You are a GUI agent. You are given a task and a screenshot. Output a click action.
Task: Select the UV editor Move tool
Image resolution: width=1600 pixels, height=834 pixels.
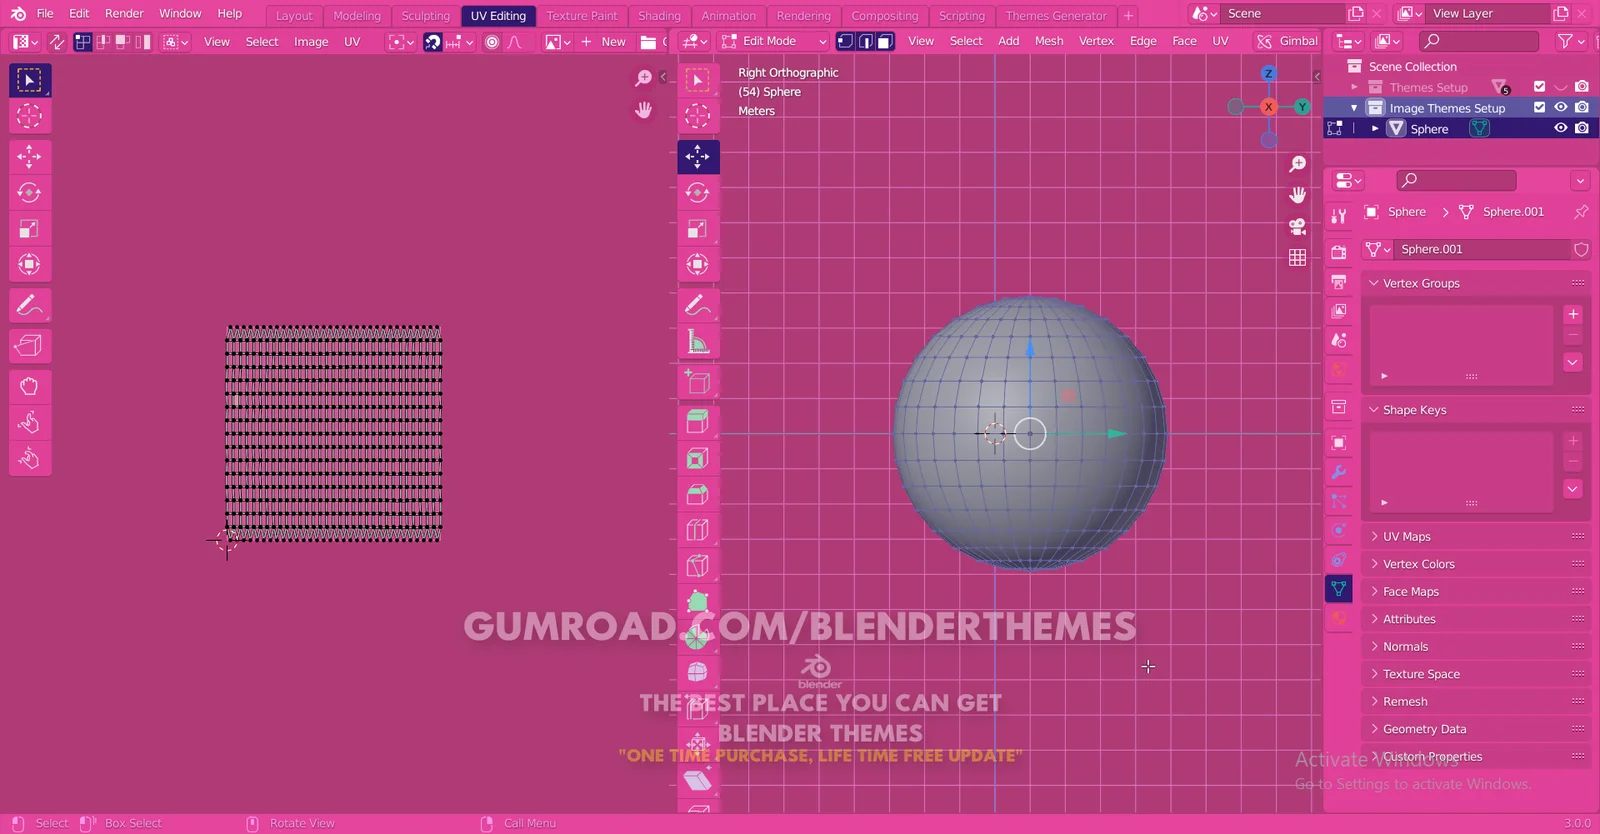click(x=30, y=157)
